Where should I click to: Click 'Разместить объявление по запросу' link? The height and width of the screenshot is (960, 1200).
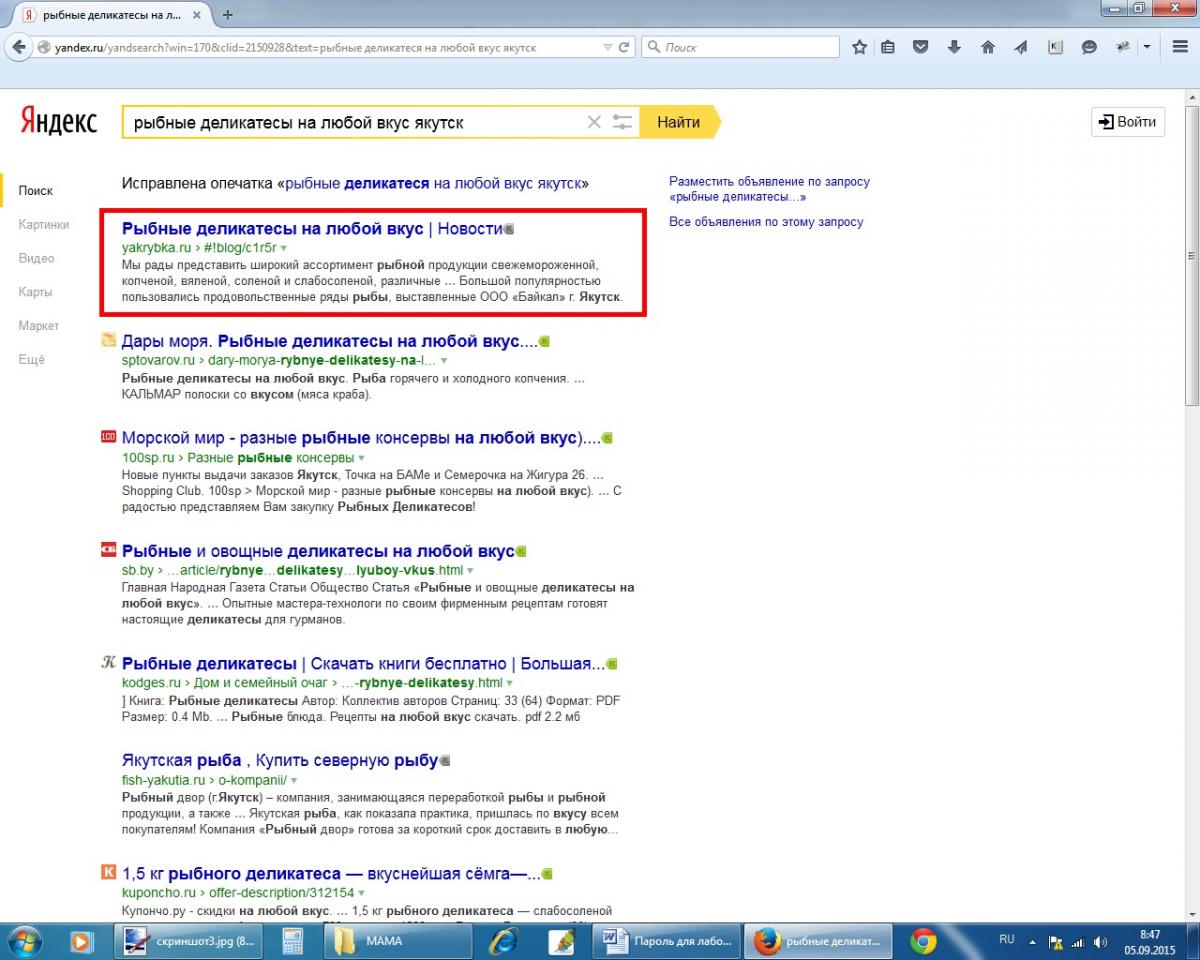coord(769,189)
